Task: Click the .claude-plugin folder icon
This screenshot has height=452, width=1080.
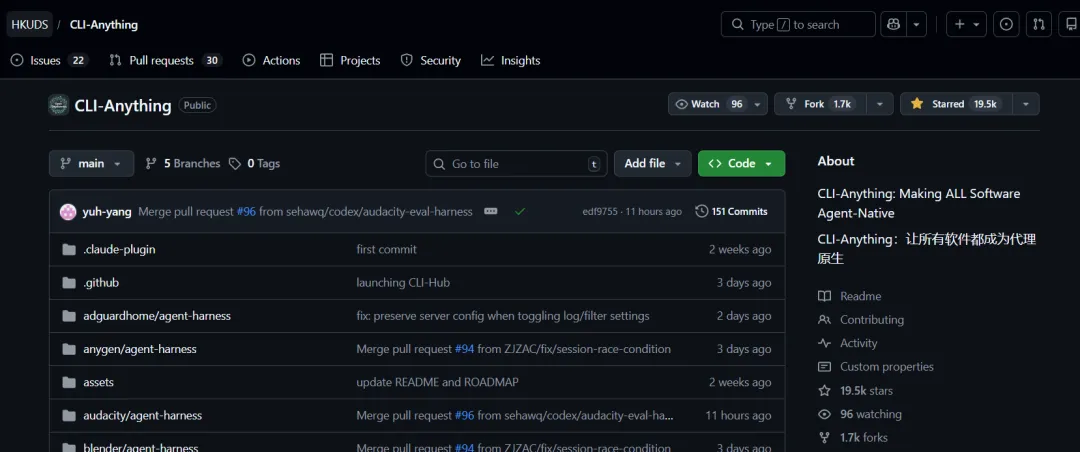Action: pyautogui.click(x=69, y=249)
